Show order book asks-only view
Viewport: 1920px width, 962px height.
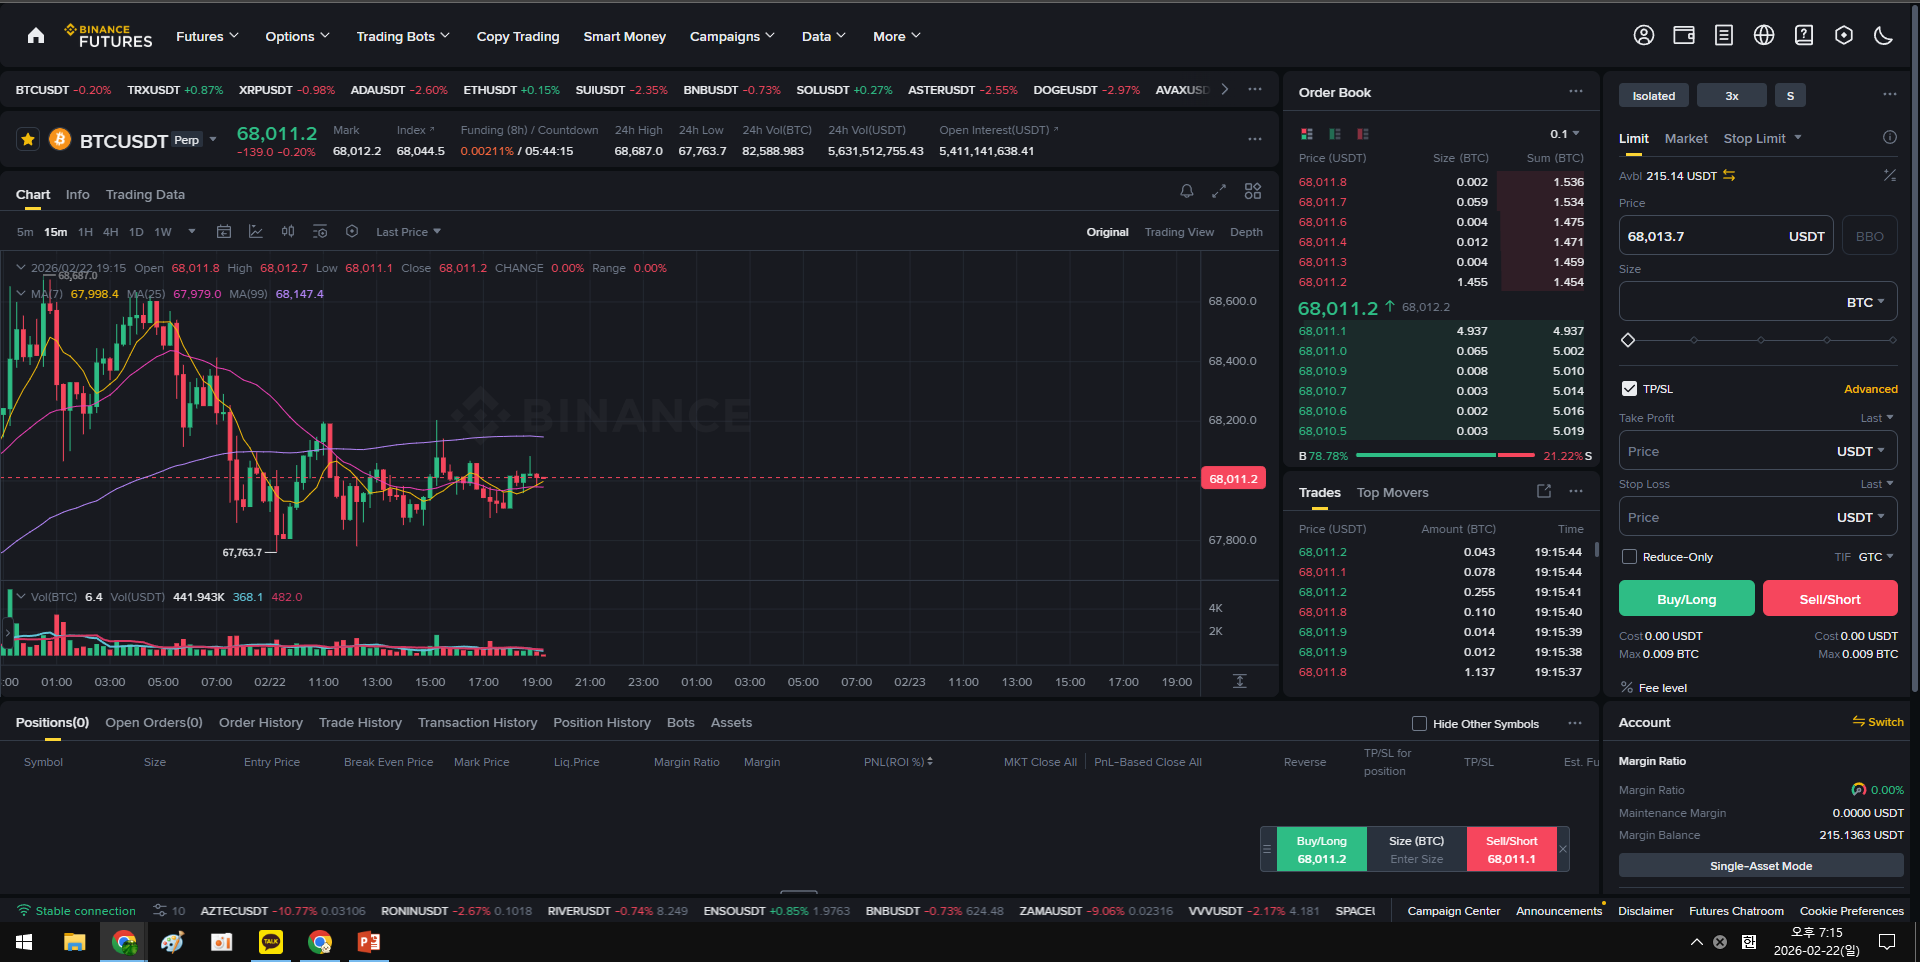1363,134
